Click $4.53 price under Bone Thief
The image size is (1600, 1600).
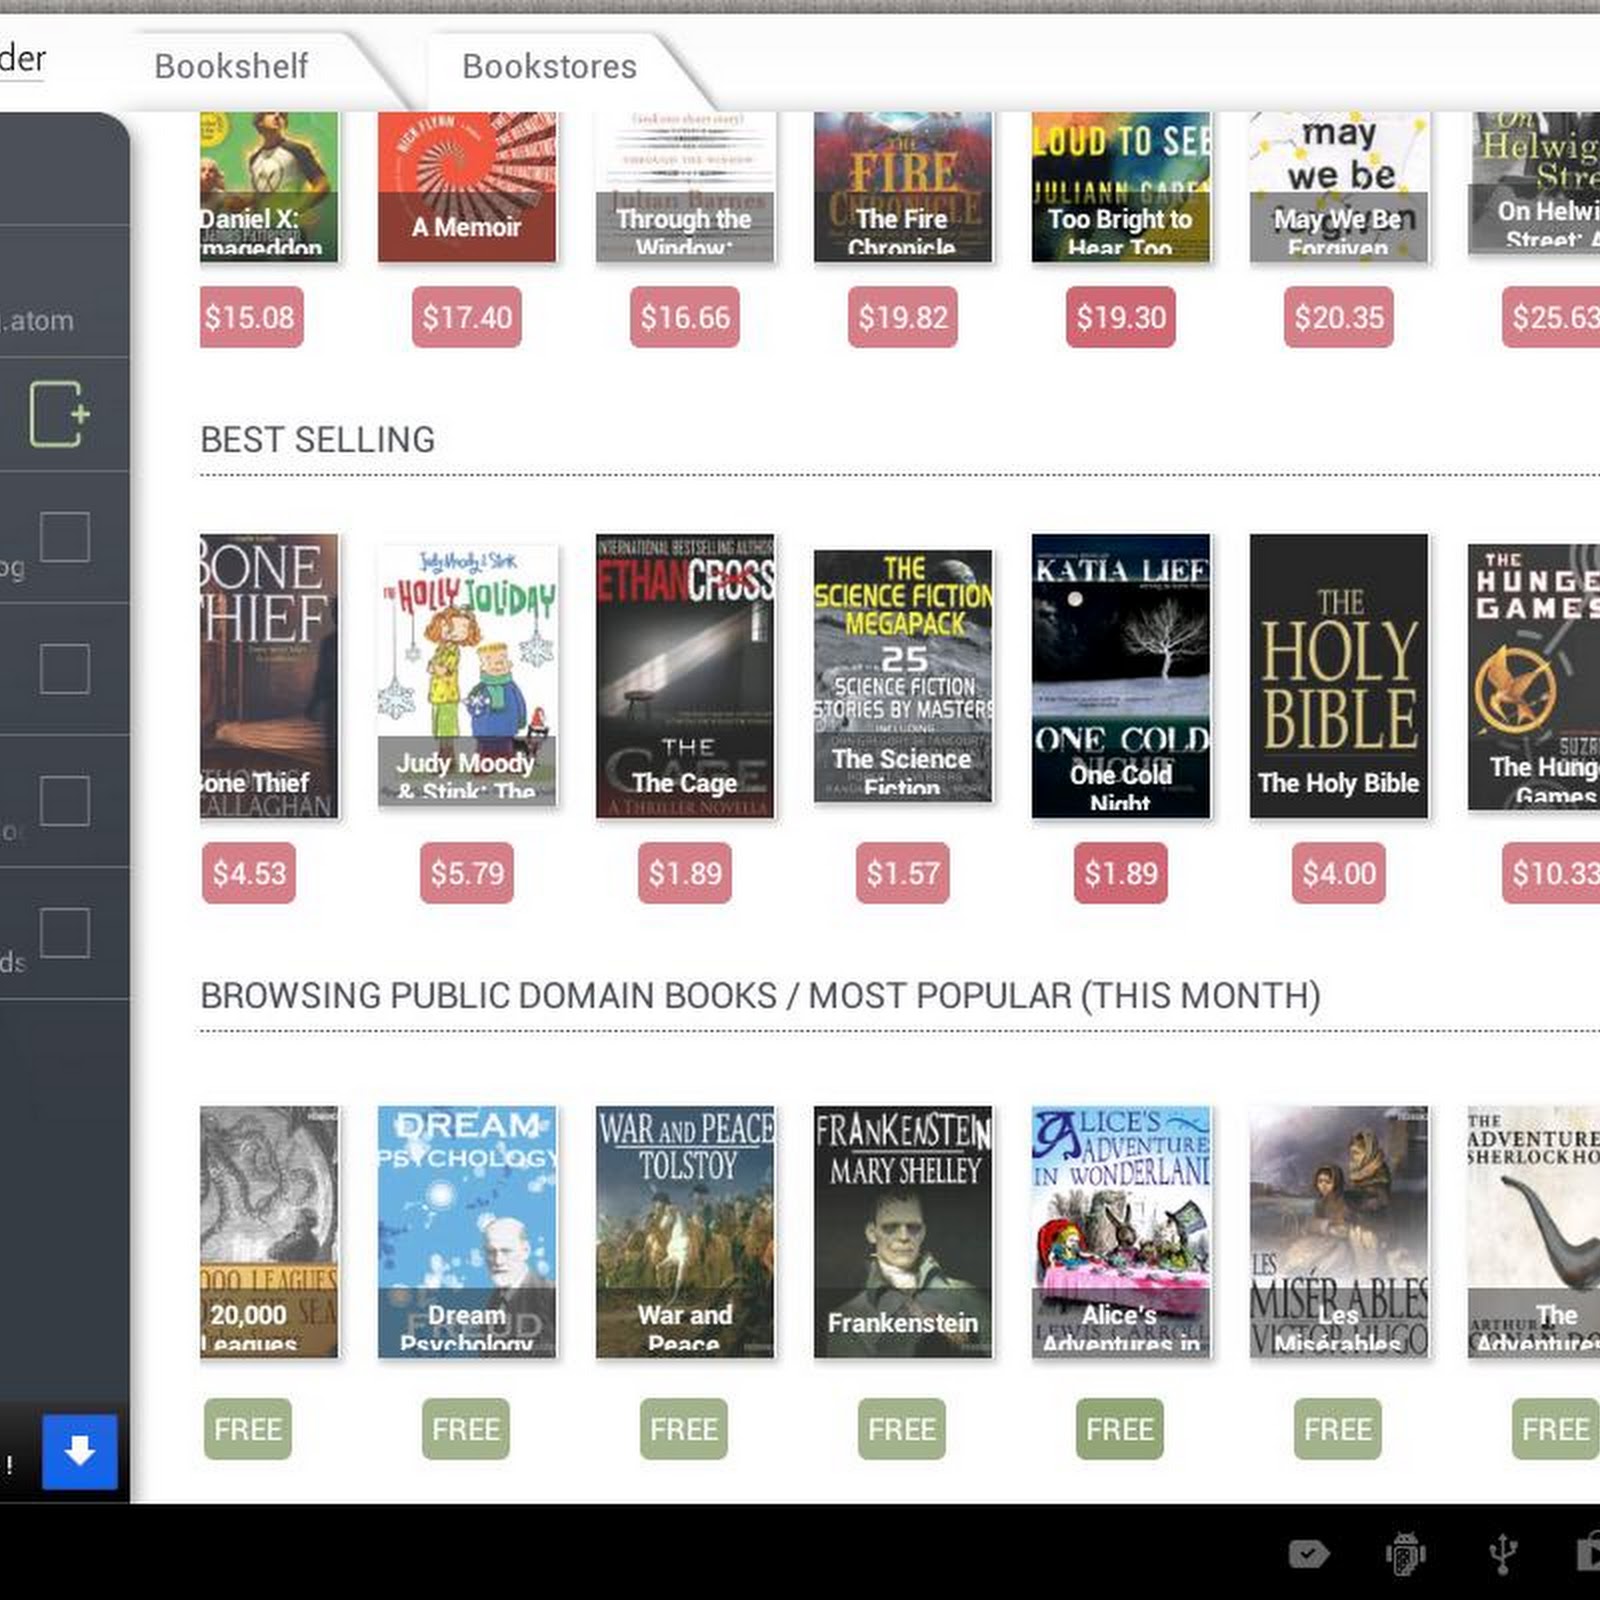pyautogui.click(x=249, y=873)
